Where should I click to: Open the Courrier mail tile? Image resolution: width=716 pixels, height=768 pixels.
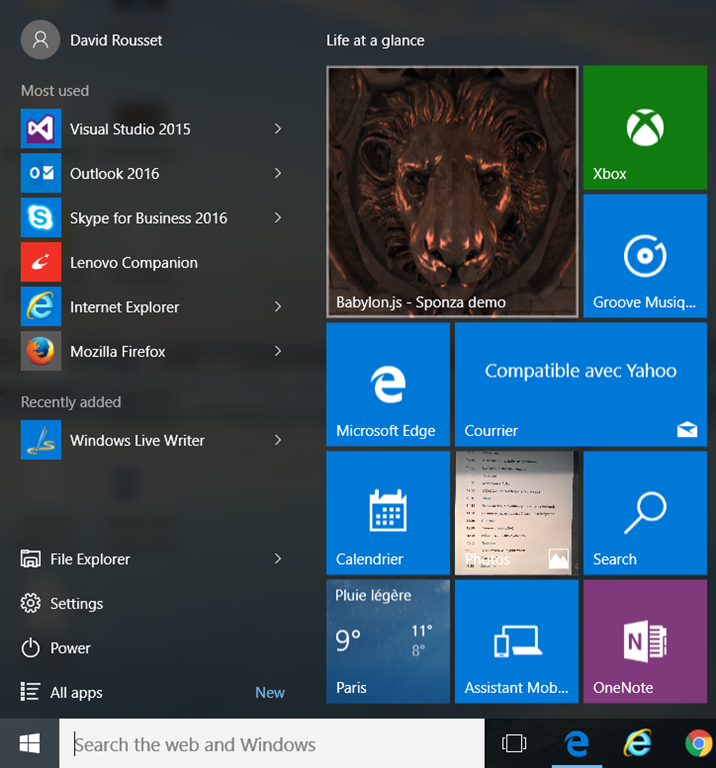581,384
